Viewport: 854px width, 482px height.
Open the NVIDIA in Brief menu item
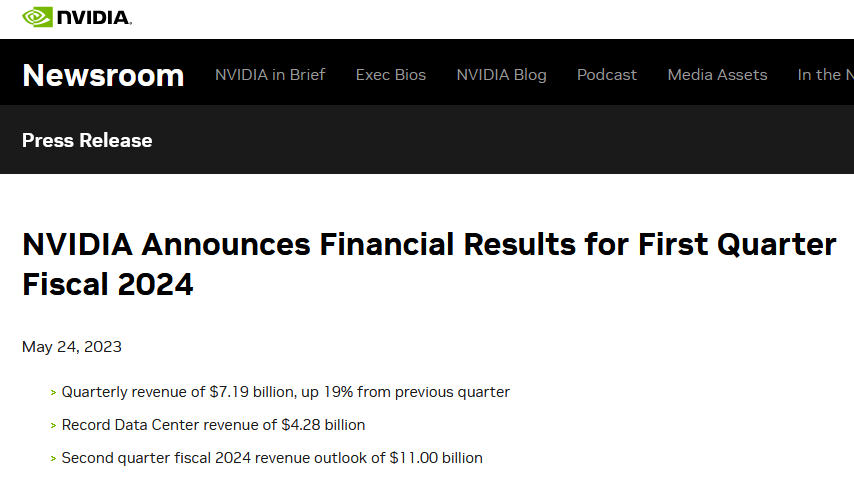270,75
